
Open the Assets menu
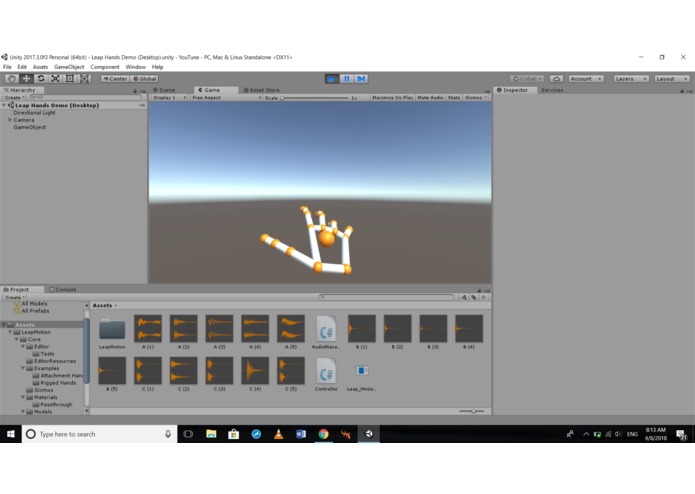click(40, 67)
